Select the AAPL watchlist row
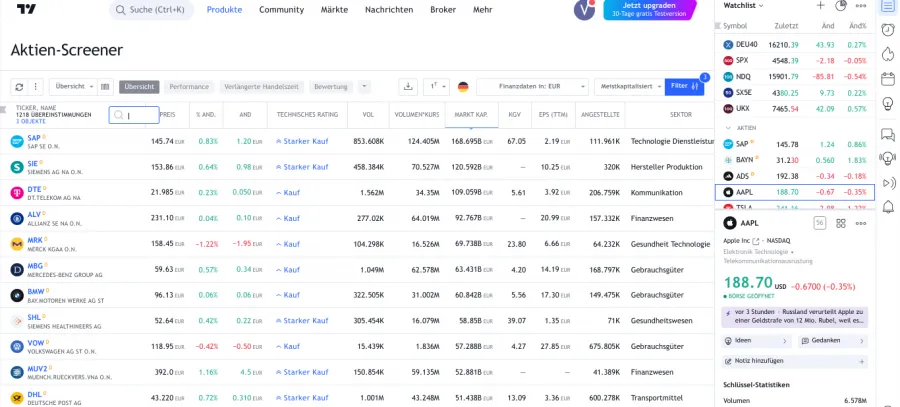Viewport: 900px width, 407px height. pyautogui.click(x=795, y=192)
